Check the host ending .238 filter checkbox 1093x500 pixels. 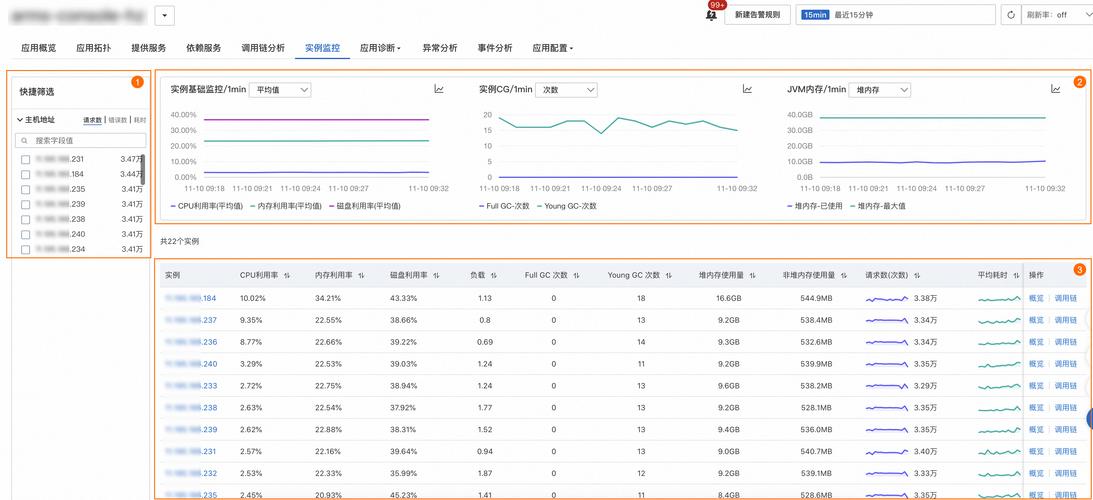(x=25, y=219)
